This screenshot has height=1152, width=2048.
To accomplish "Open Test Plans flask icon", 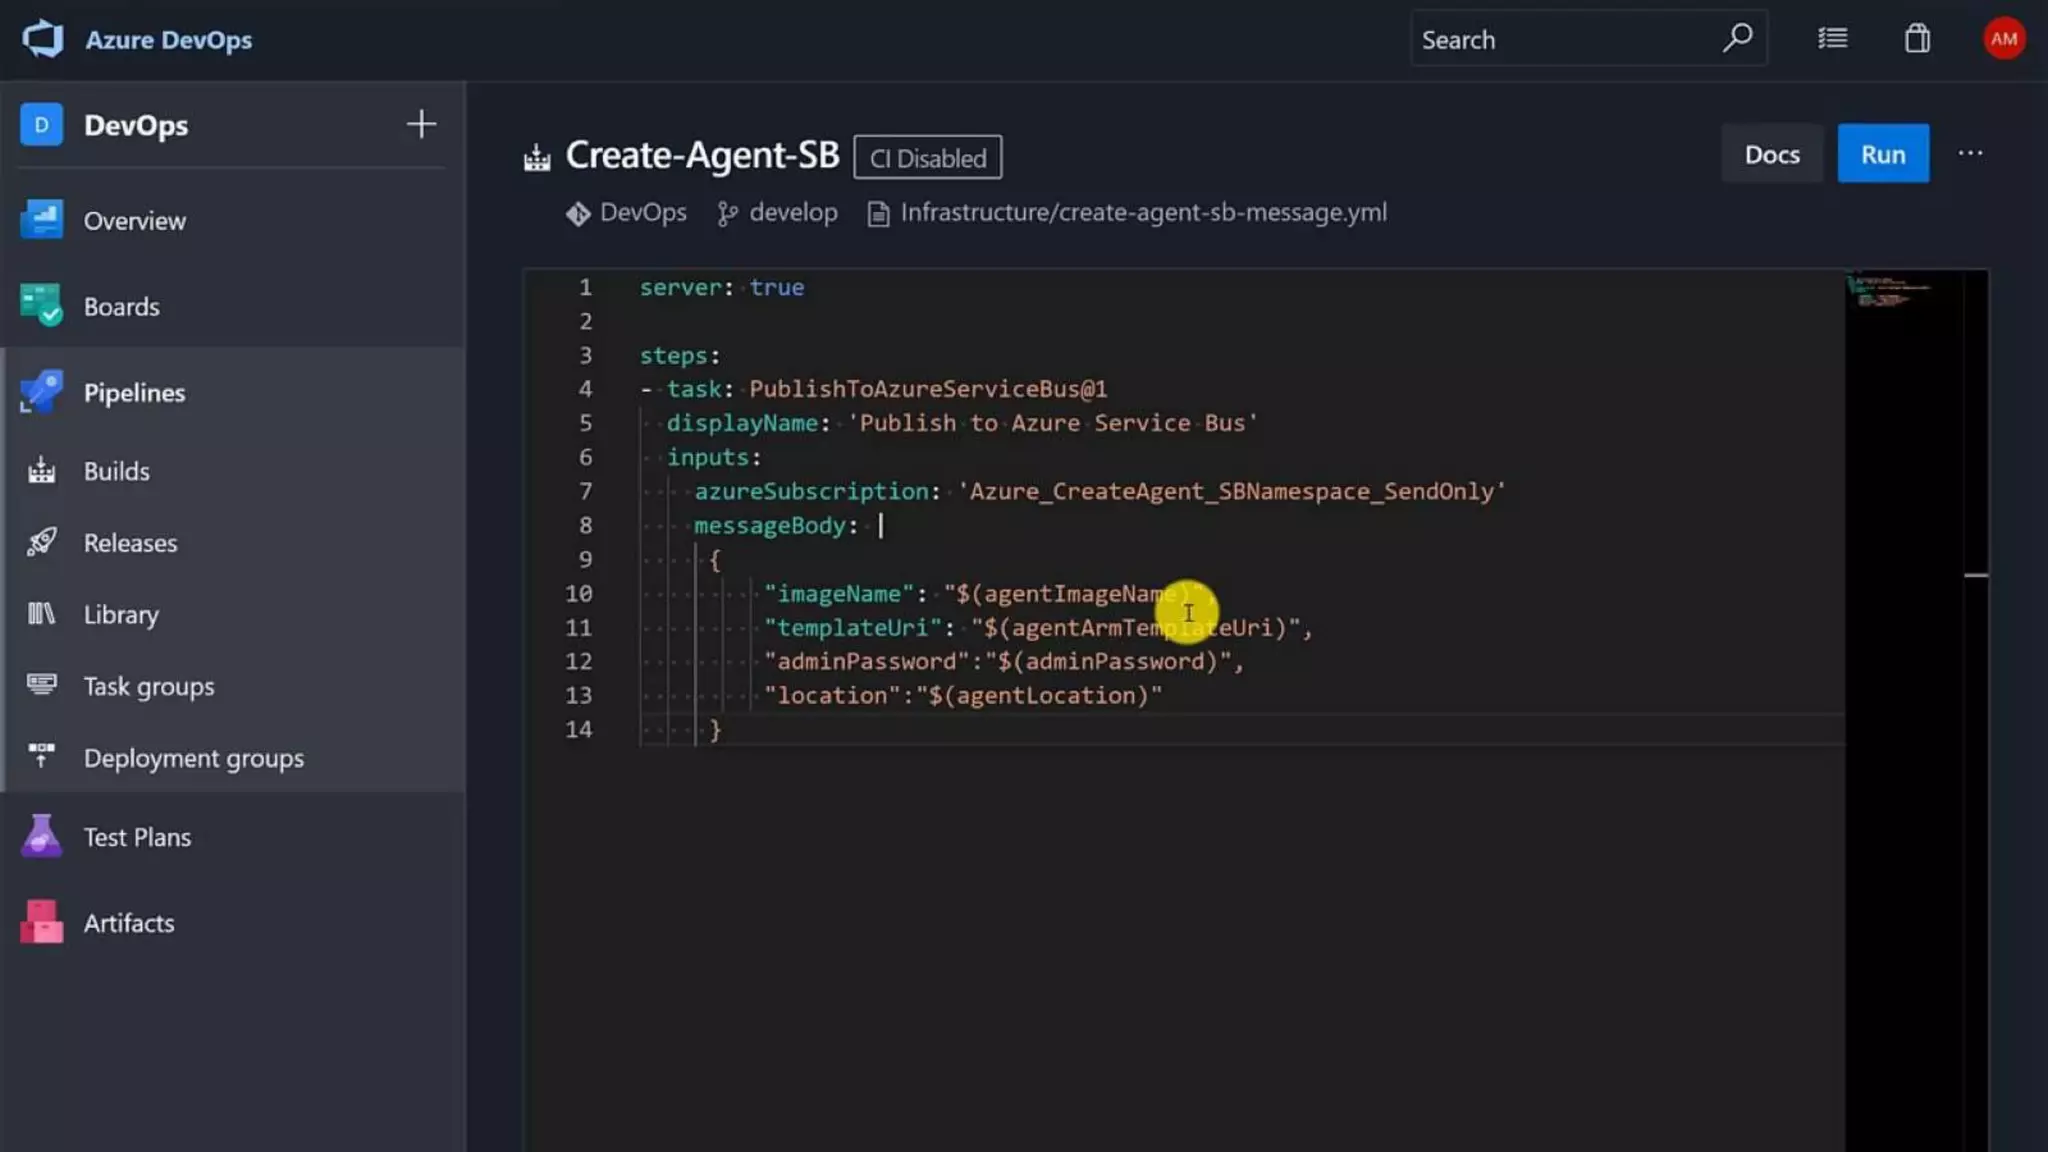I will pos(42,837).
